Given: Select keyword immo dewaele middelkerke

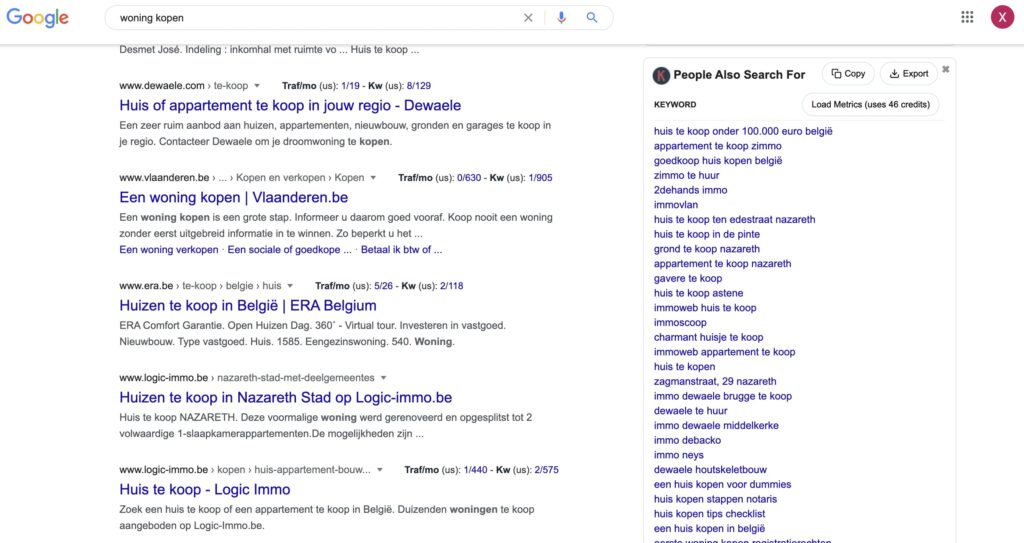Looking at the screenshot, I should coord(716,425).
